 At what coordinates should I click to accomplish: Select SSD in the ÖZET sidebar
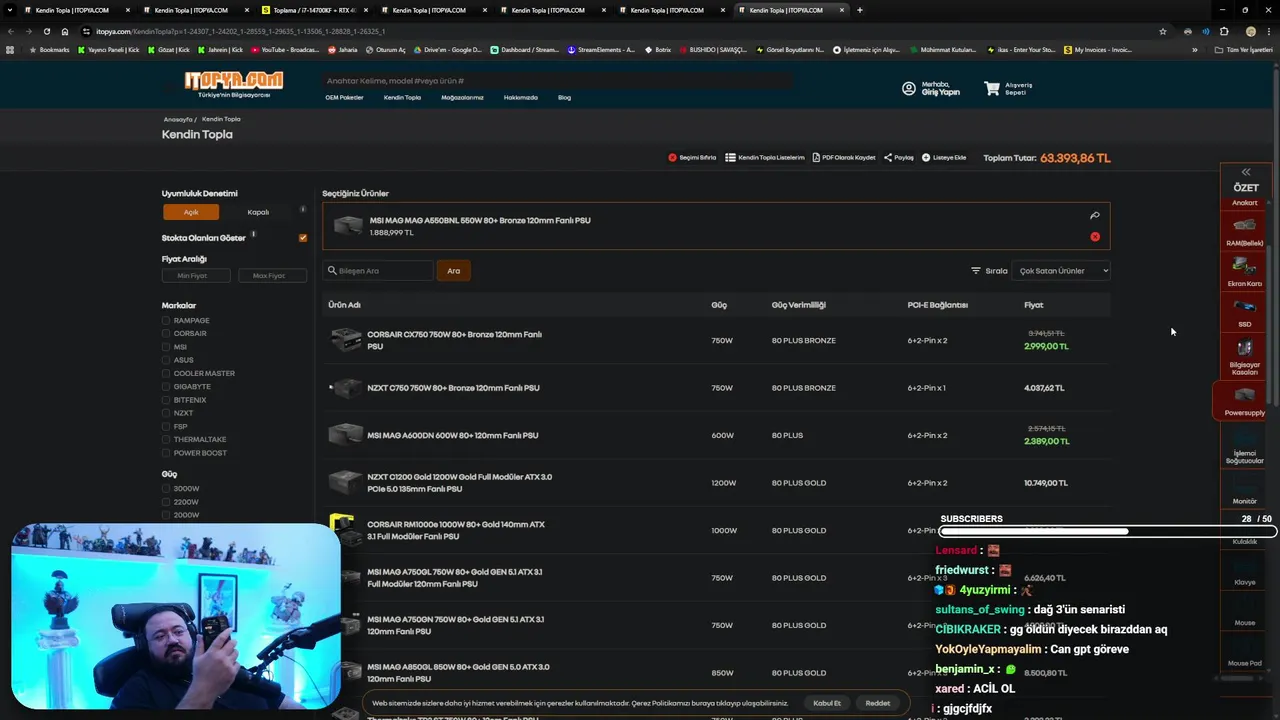tap(1245, 312)
